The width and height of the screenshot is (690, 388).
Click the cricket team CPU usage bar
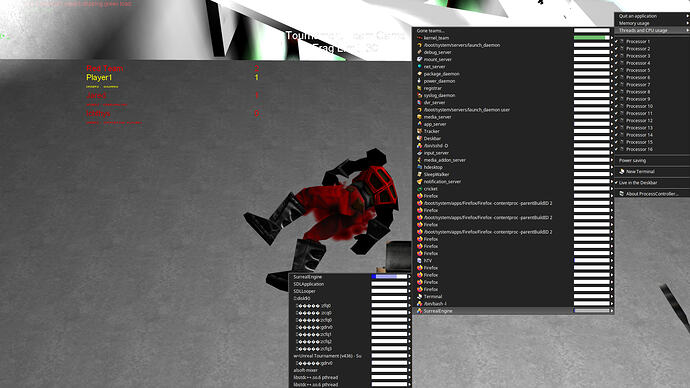pyautogui.click(x=591, y=189)
